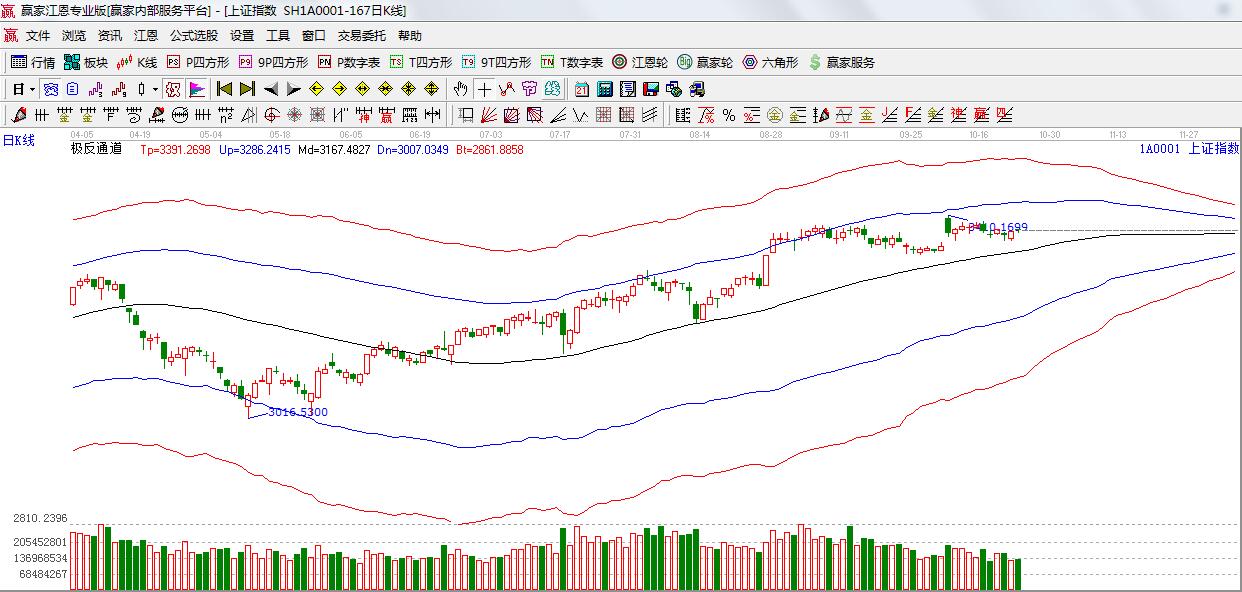The image size is (1242, 592).
Task: Click the 行情 market quotes button
Action: pyautogui.click(x=33, y=62)
